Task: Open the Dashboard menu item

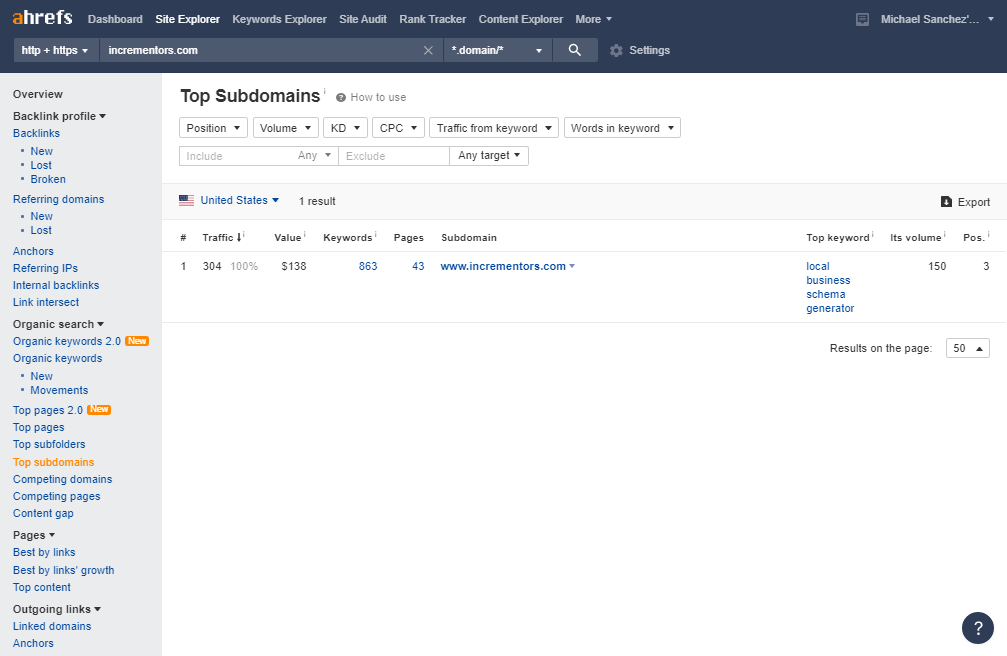Action: (115, 19)
